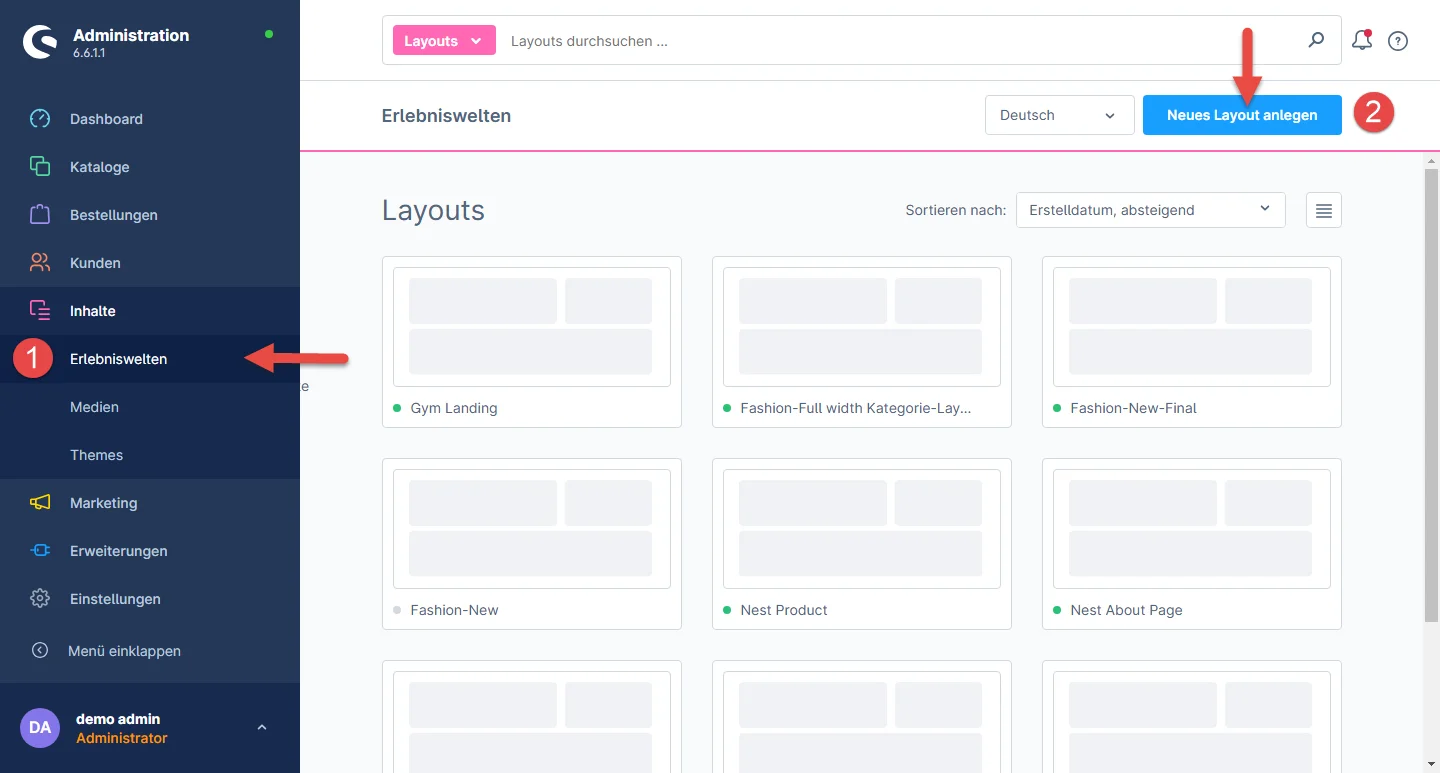Expand the pink Layouts search filter dropdown
This screenshot has width=1440, height=773.
pos(444,41)
